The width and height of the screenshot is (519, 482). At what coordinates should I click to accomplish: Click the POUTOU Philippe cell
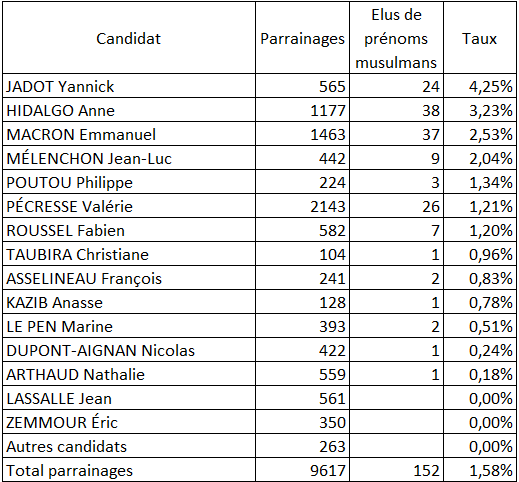pyautogui.click(x=129, y=182)
